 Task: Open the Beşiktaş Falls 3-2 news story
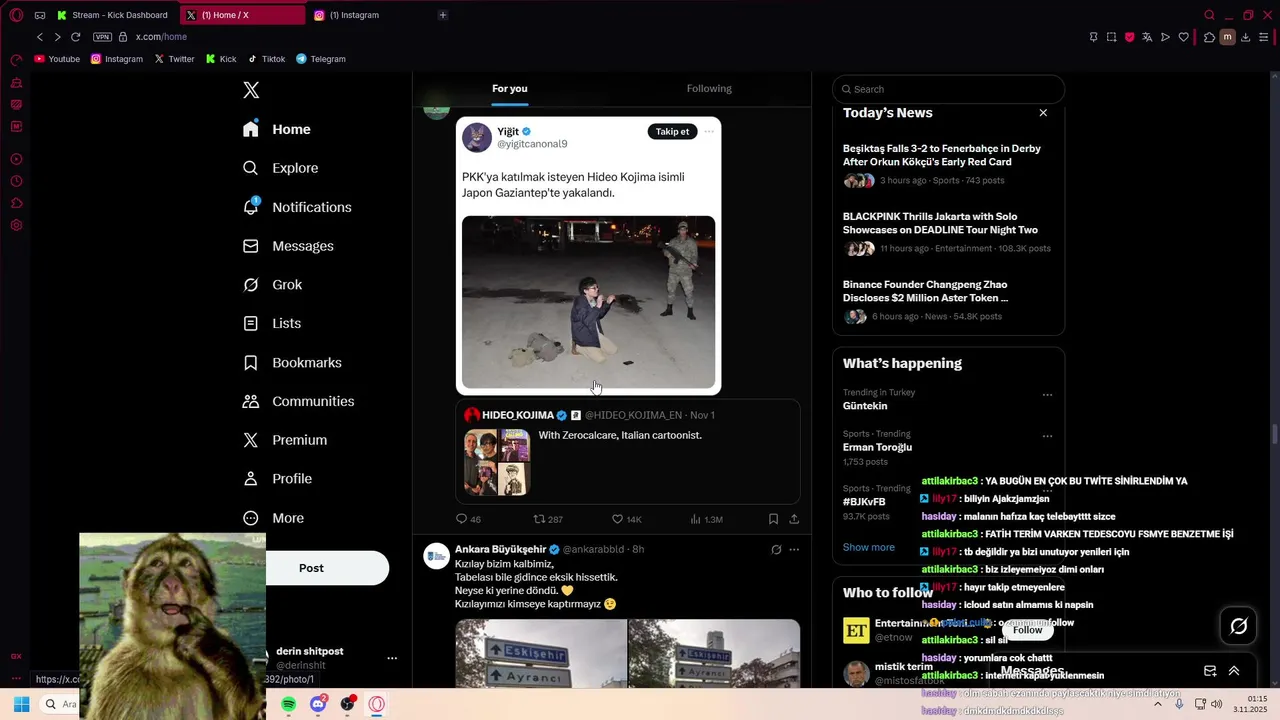tap(948, 164)
